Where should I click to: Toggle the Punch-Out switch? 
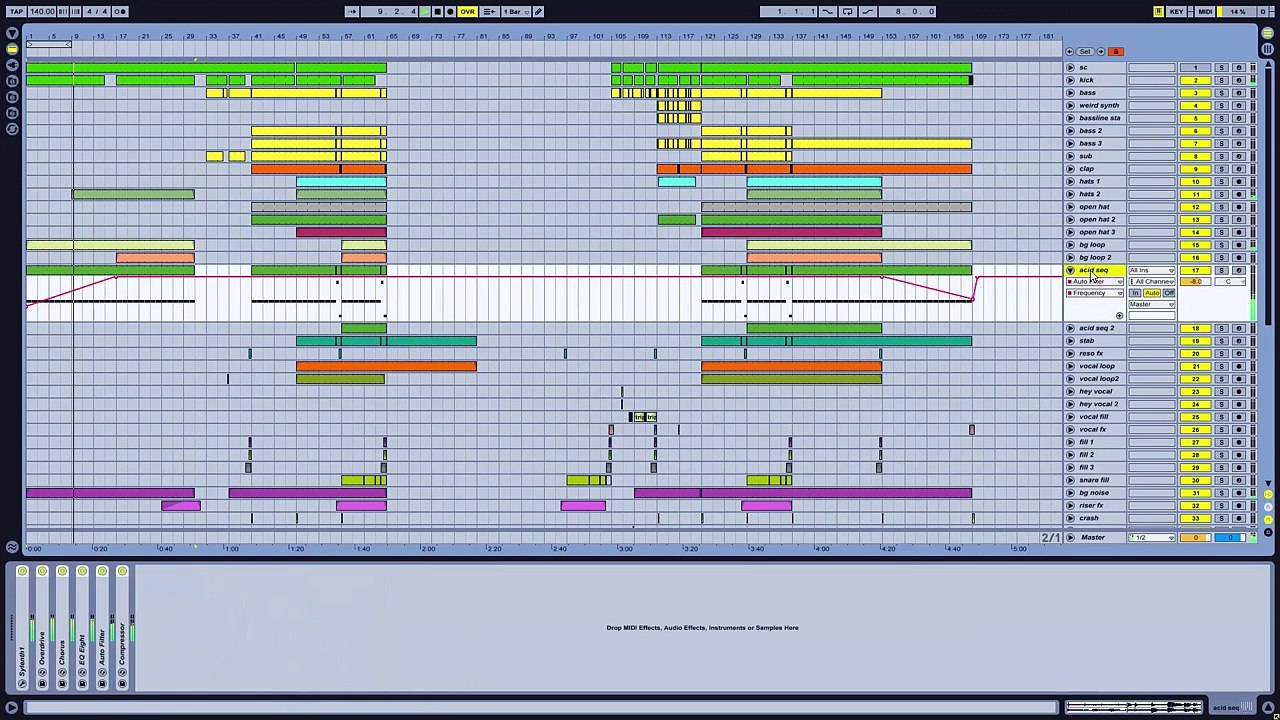point(868,11)
